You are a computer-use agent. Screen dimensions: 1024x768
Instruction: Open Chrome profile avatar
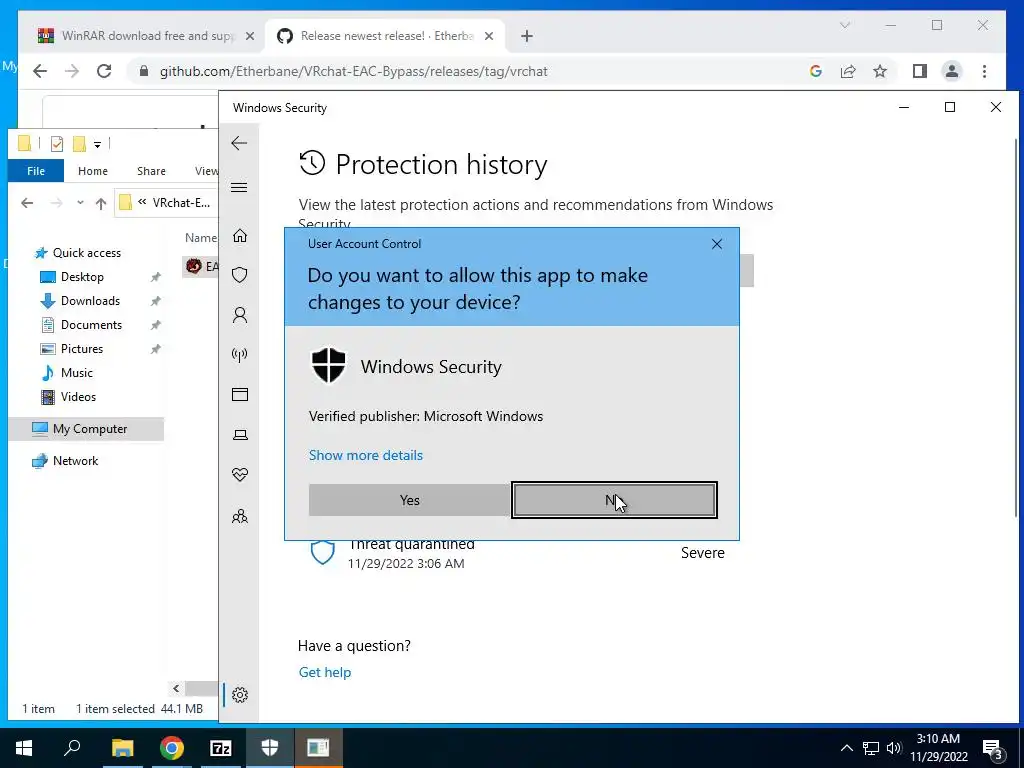click(952, 71)
